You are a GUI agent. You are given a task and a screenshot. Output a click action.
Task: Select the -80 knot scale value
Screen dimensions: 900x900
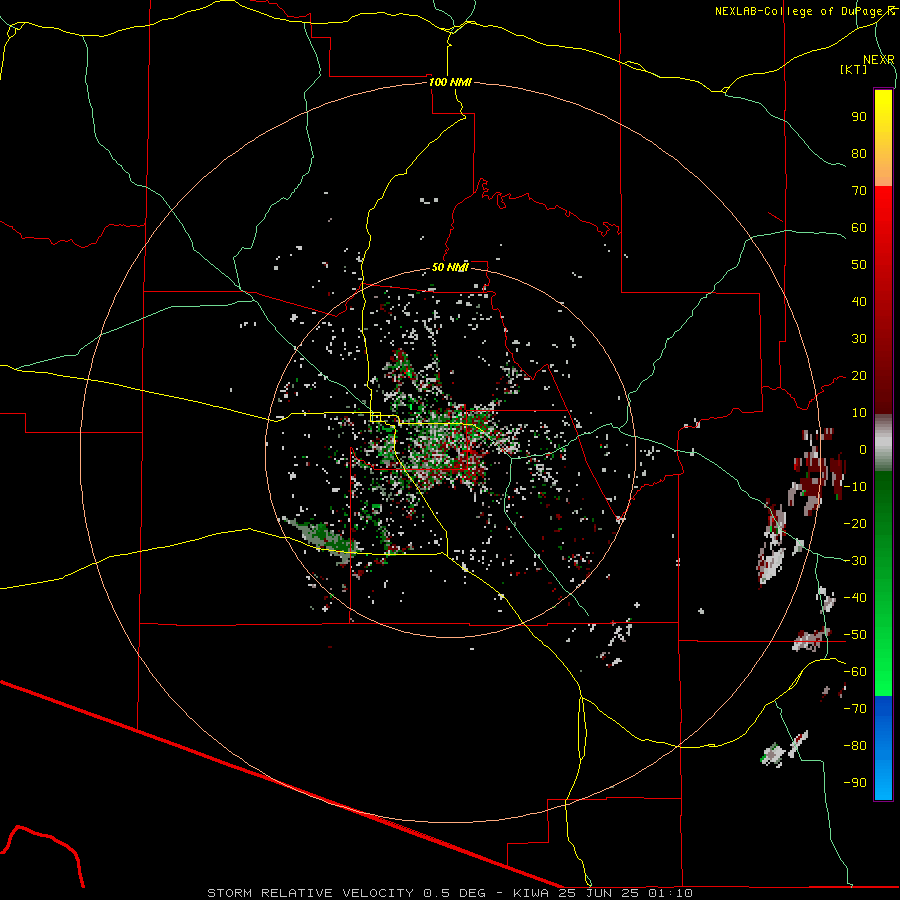click(855, 746)
